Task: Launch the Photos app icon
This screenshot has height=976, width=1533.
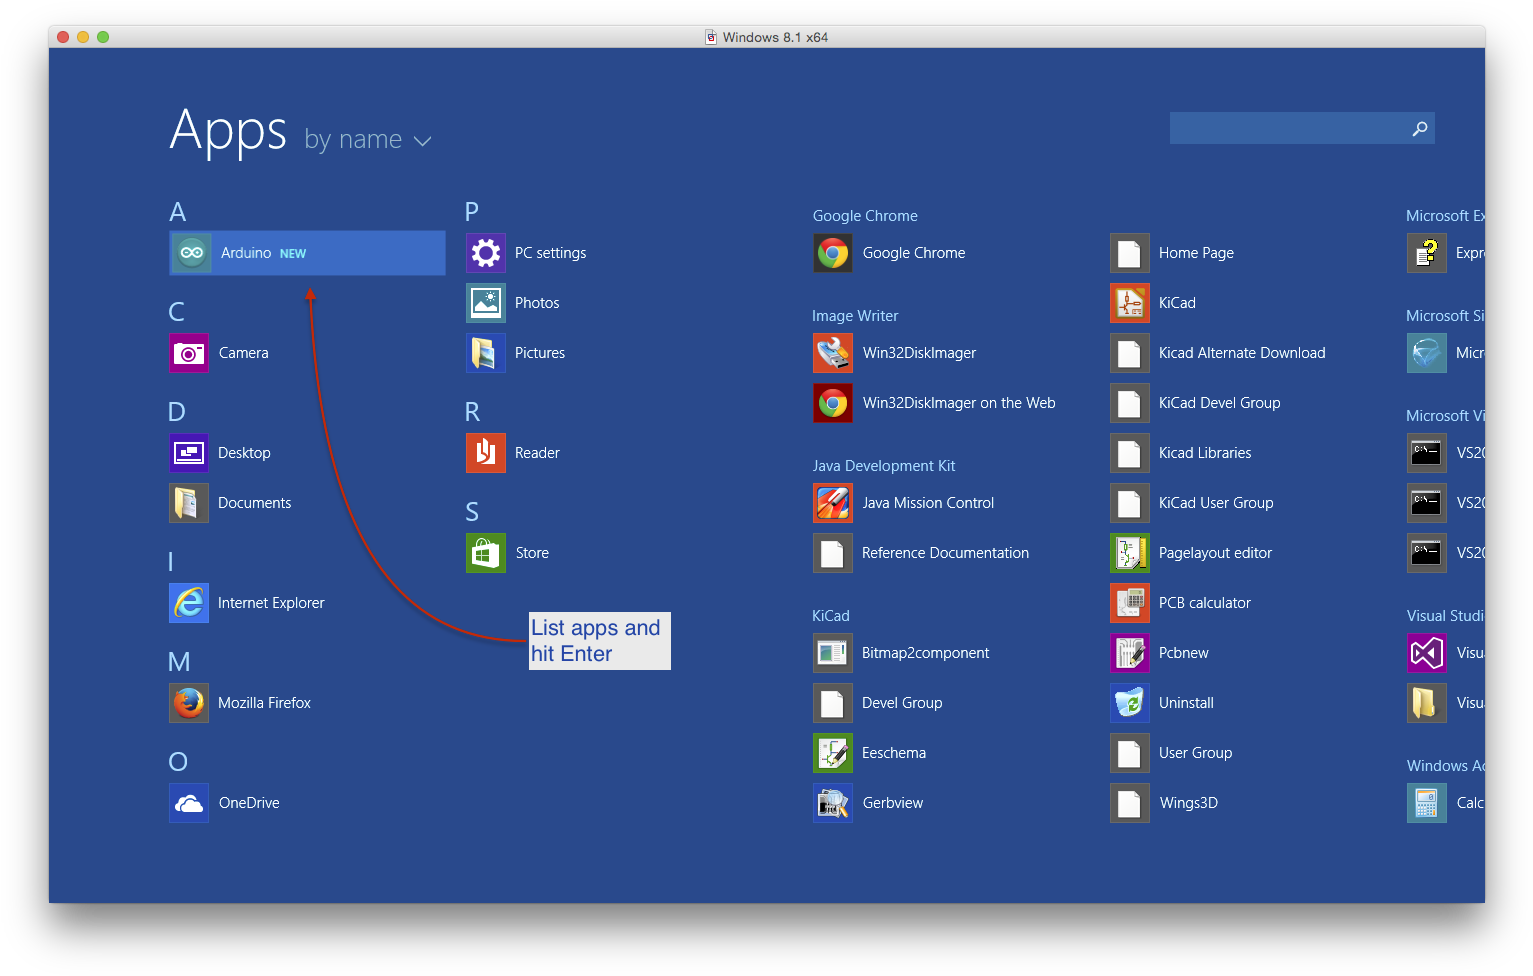Action: pos(486,303)
